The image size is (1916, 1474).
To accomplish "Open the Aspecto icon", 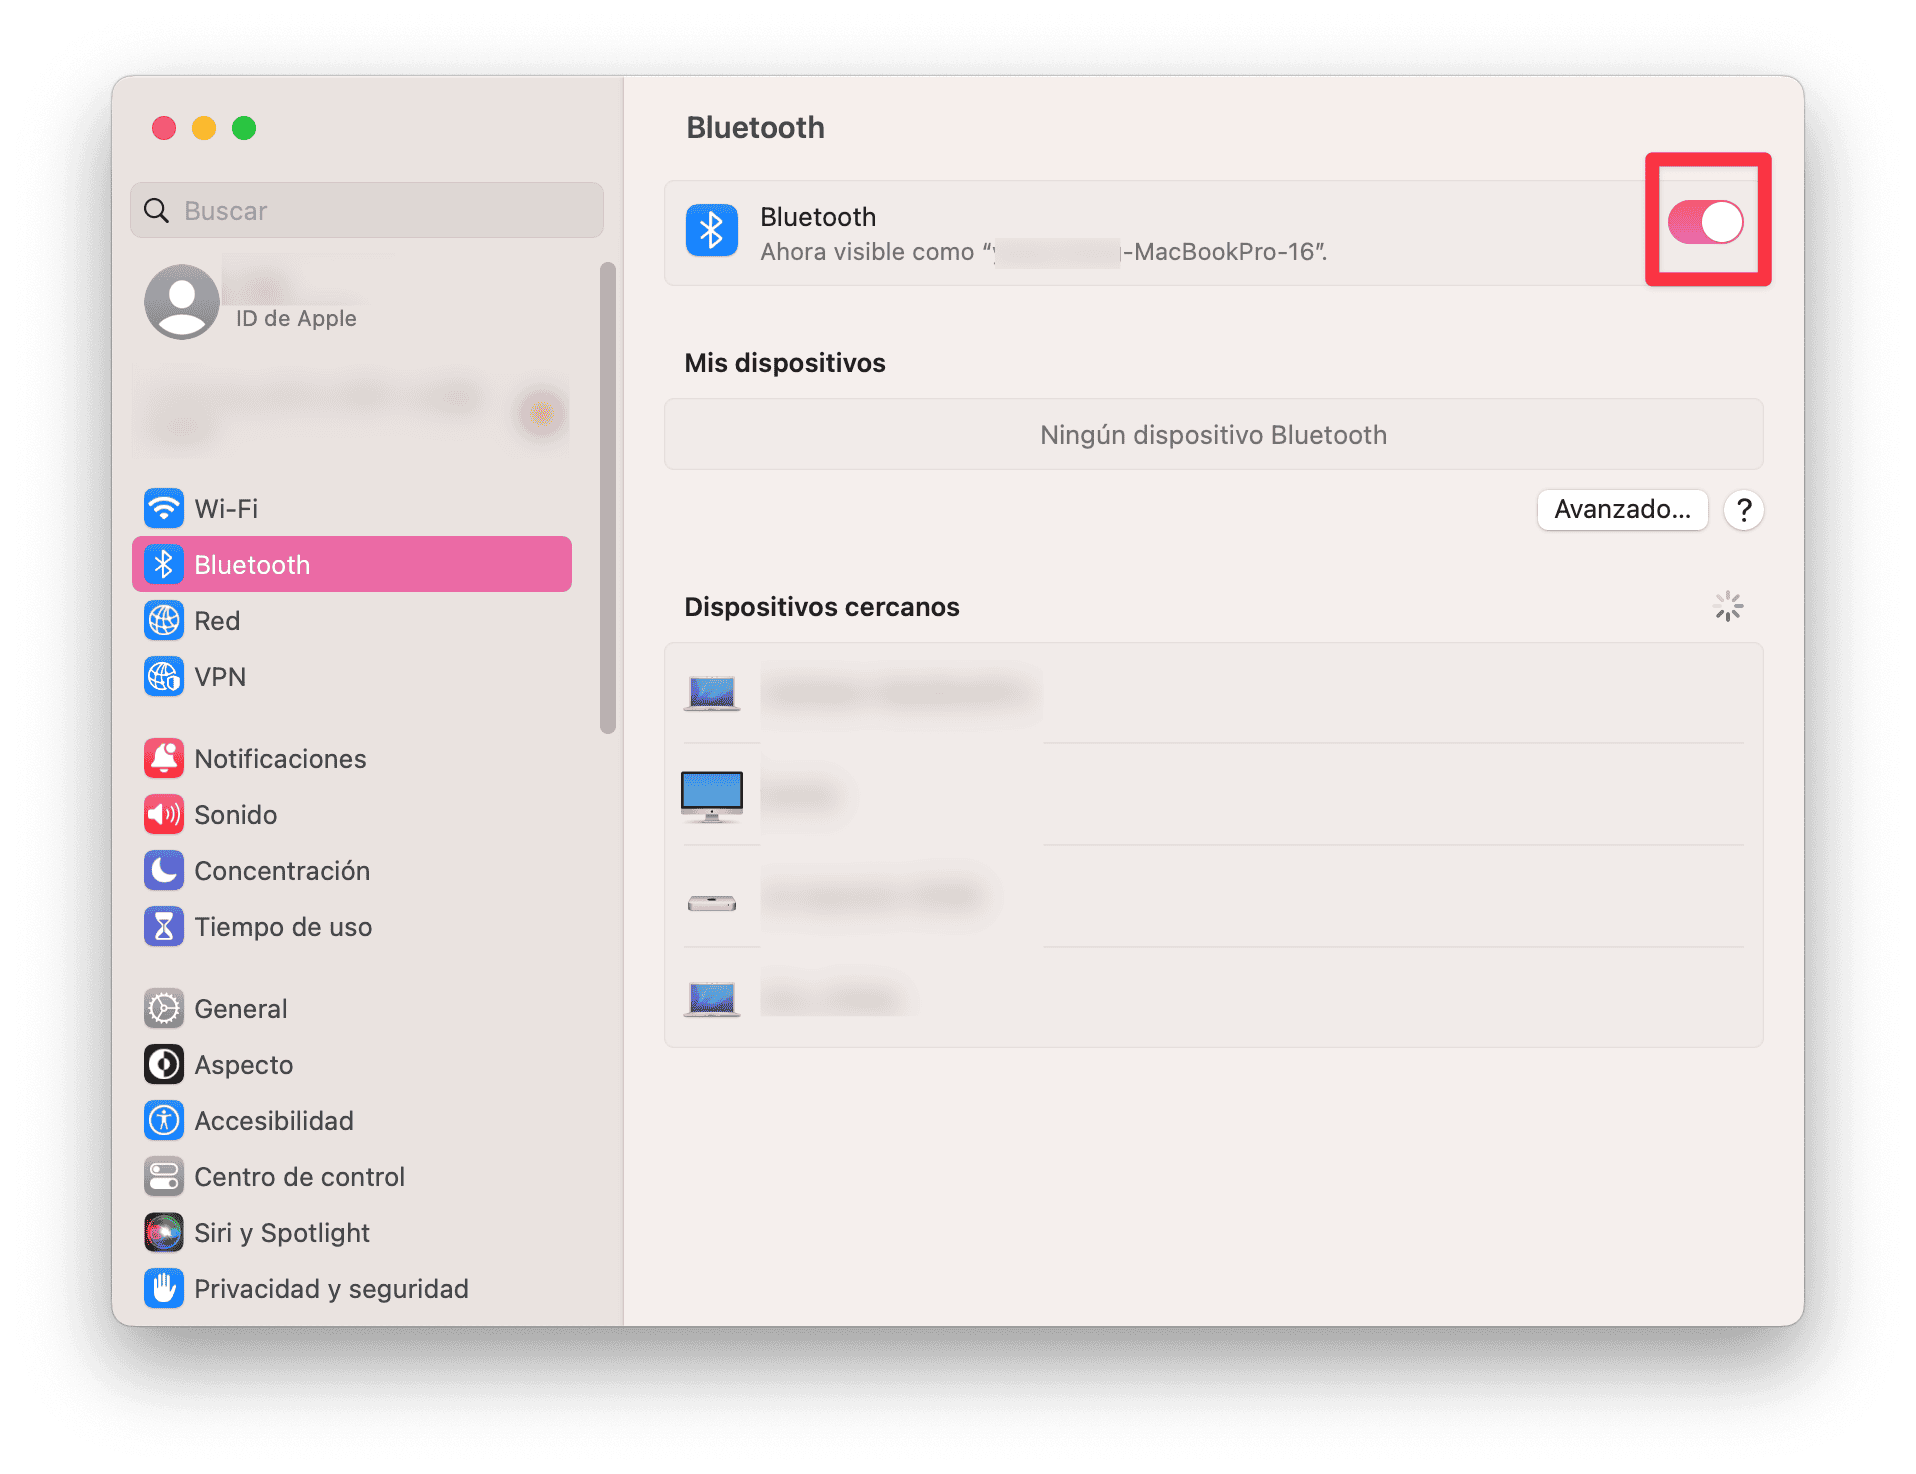I will (x=164, y=1064).
